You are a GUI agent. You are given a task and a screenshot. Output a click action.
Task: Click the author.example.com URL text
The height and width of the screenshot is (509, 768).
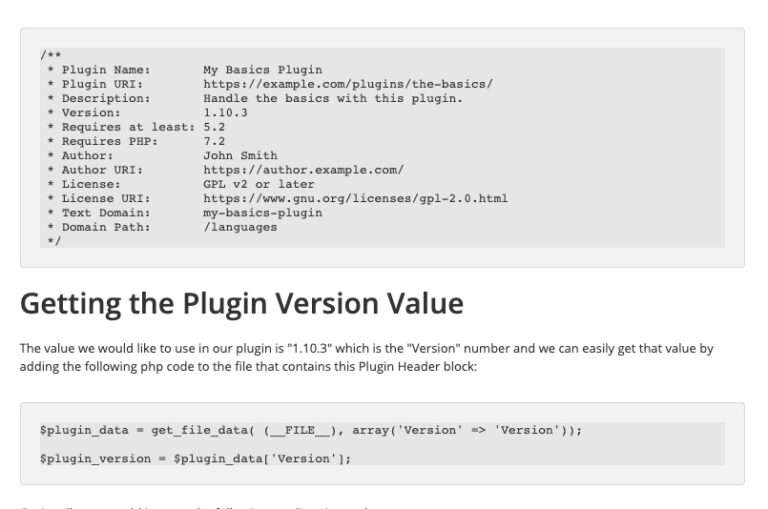pyautogui.click(x=303, y=170)
